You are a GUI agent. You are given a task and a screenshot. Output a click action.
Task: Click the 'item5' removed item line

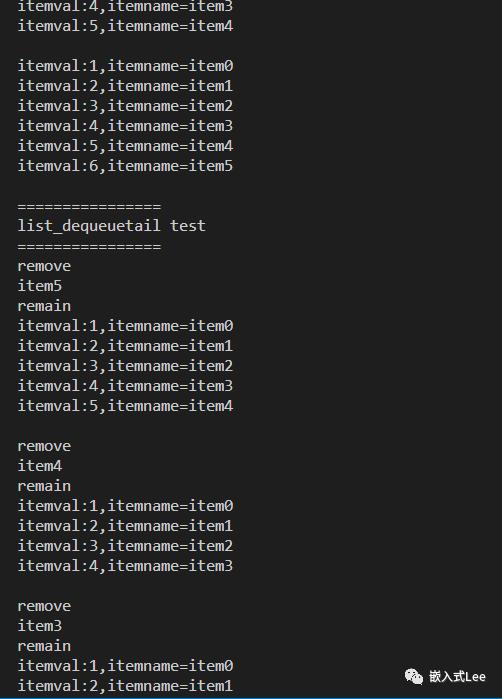[40, 286]
